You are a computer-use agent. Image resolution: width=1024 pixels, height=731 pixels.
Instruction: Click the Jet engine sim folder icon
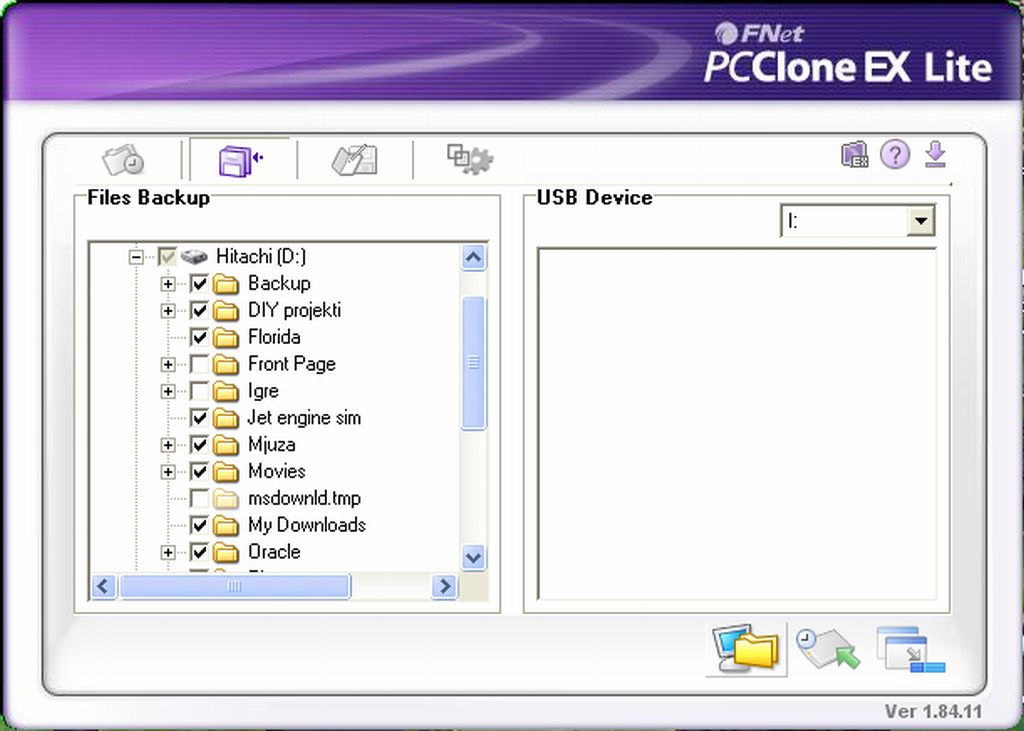pos(226,418)
